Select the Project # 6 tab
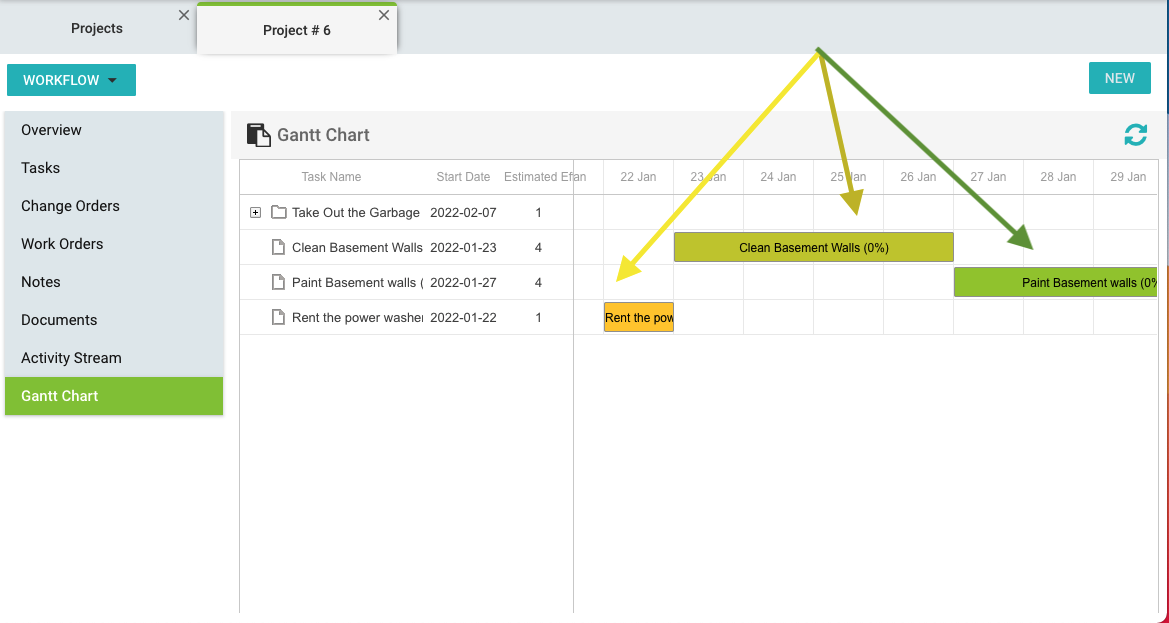The width and height of the screenshot is (1169, 623). (296, 30)
